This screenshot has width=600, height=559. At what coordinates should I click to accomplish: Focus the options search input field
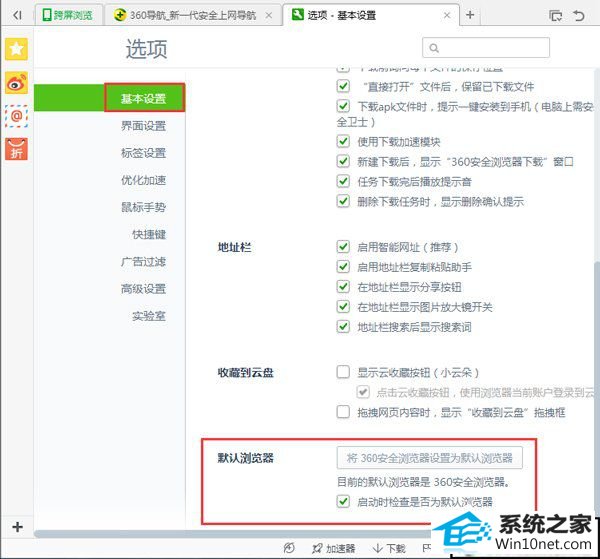(486, 48)
